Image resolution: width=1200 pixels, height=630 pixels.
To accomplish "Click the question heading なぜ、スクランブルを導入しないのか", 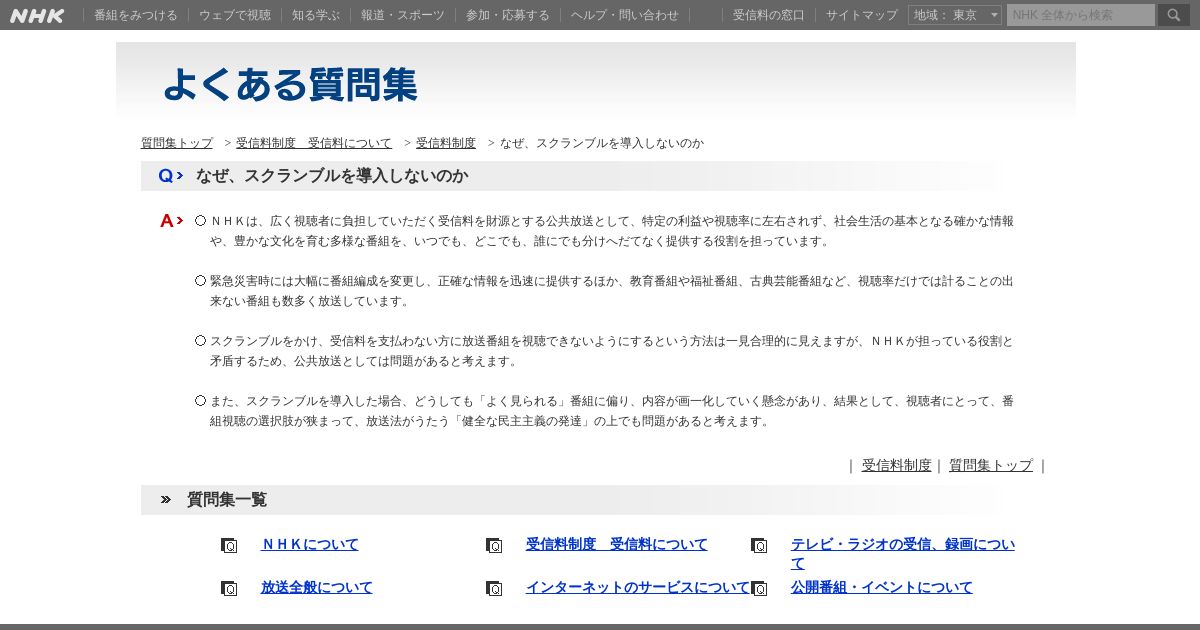I will (x=332, y=176).
